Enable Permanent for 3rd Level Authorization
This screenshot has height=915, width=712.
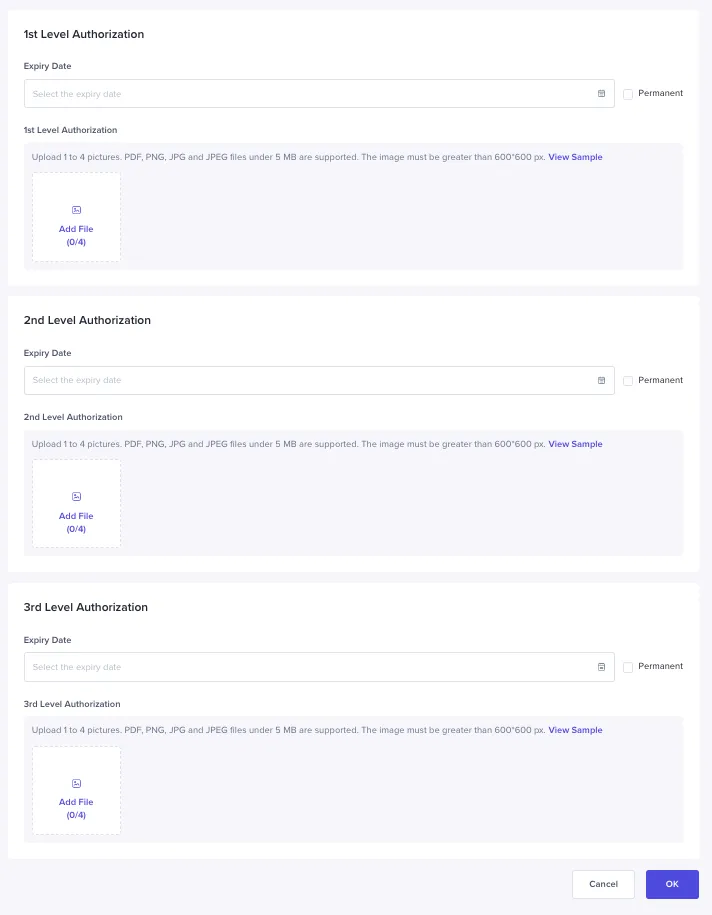(628, 667)
